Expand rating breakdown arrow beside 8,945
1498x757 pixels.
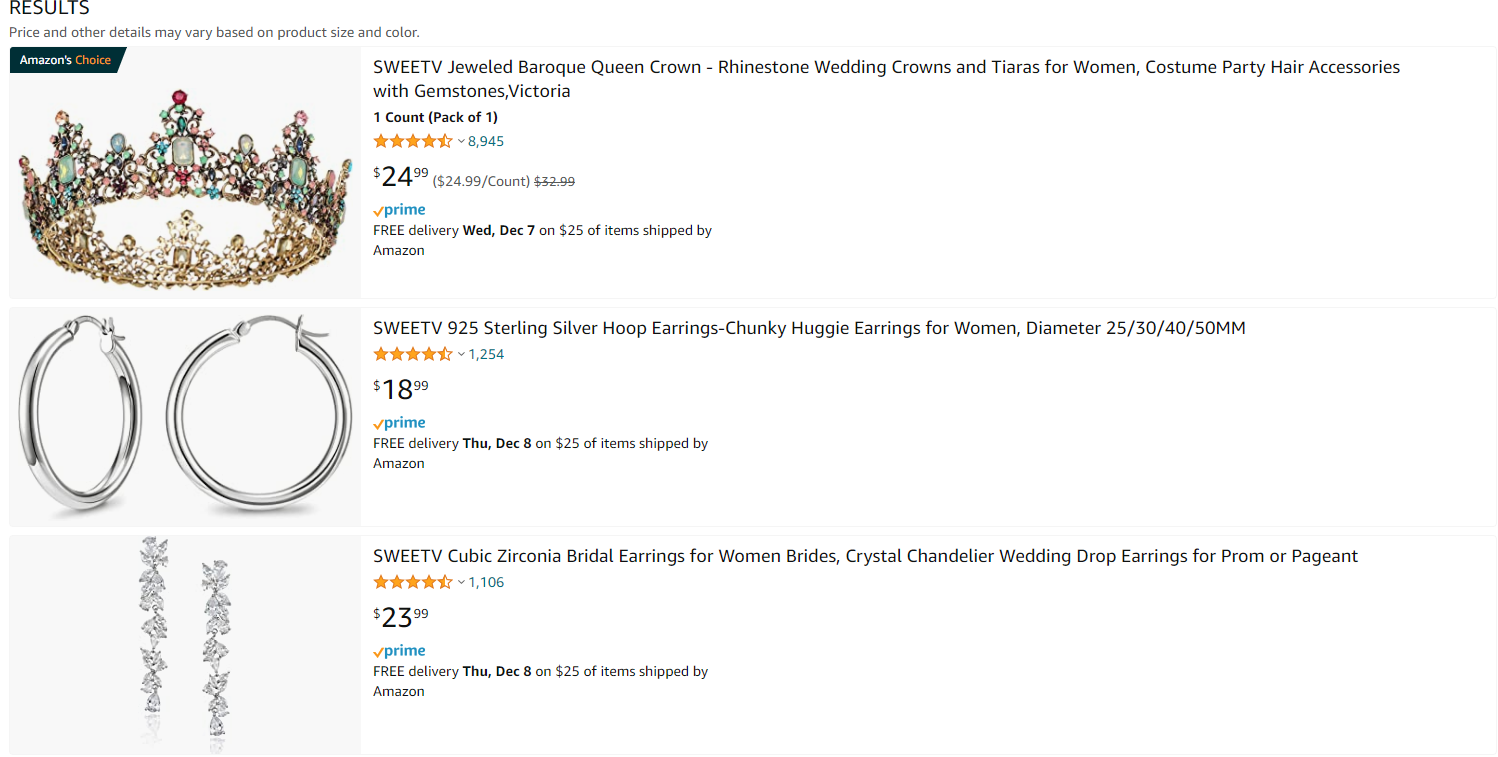(461, 142)
